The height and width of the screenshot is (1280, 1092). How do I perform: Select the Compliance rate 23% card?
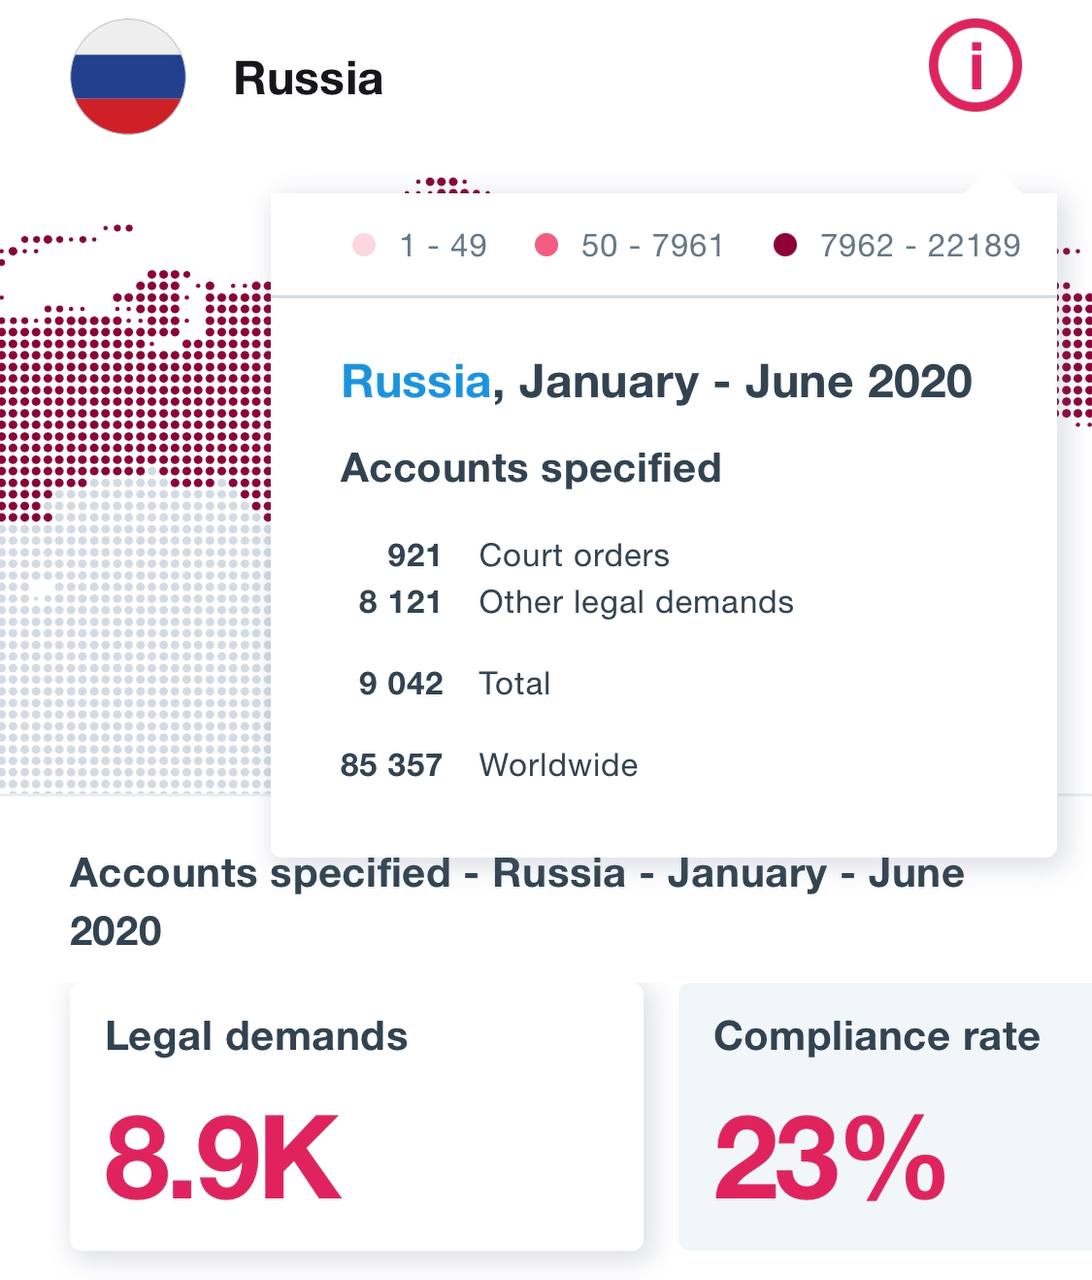[x=884, y=1115]
